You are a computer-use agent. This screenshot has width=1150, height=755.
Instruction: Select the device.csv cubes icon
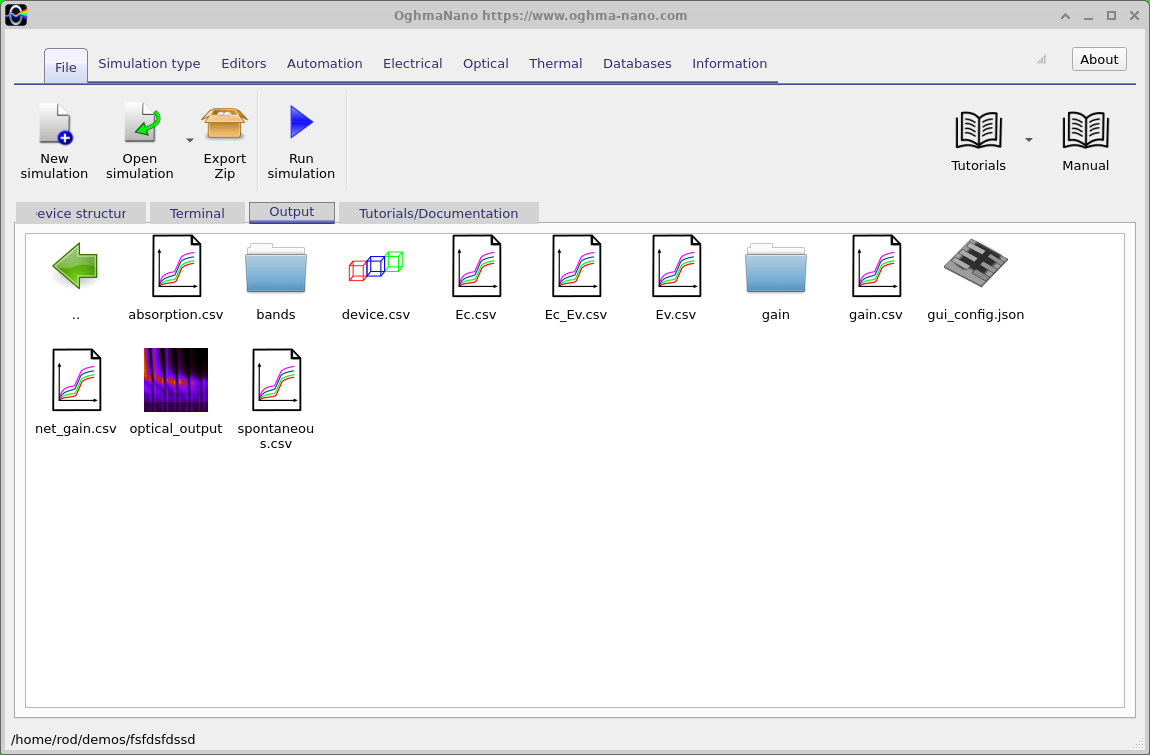pos(376,266)
